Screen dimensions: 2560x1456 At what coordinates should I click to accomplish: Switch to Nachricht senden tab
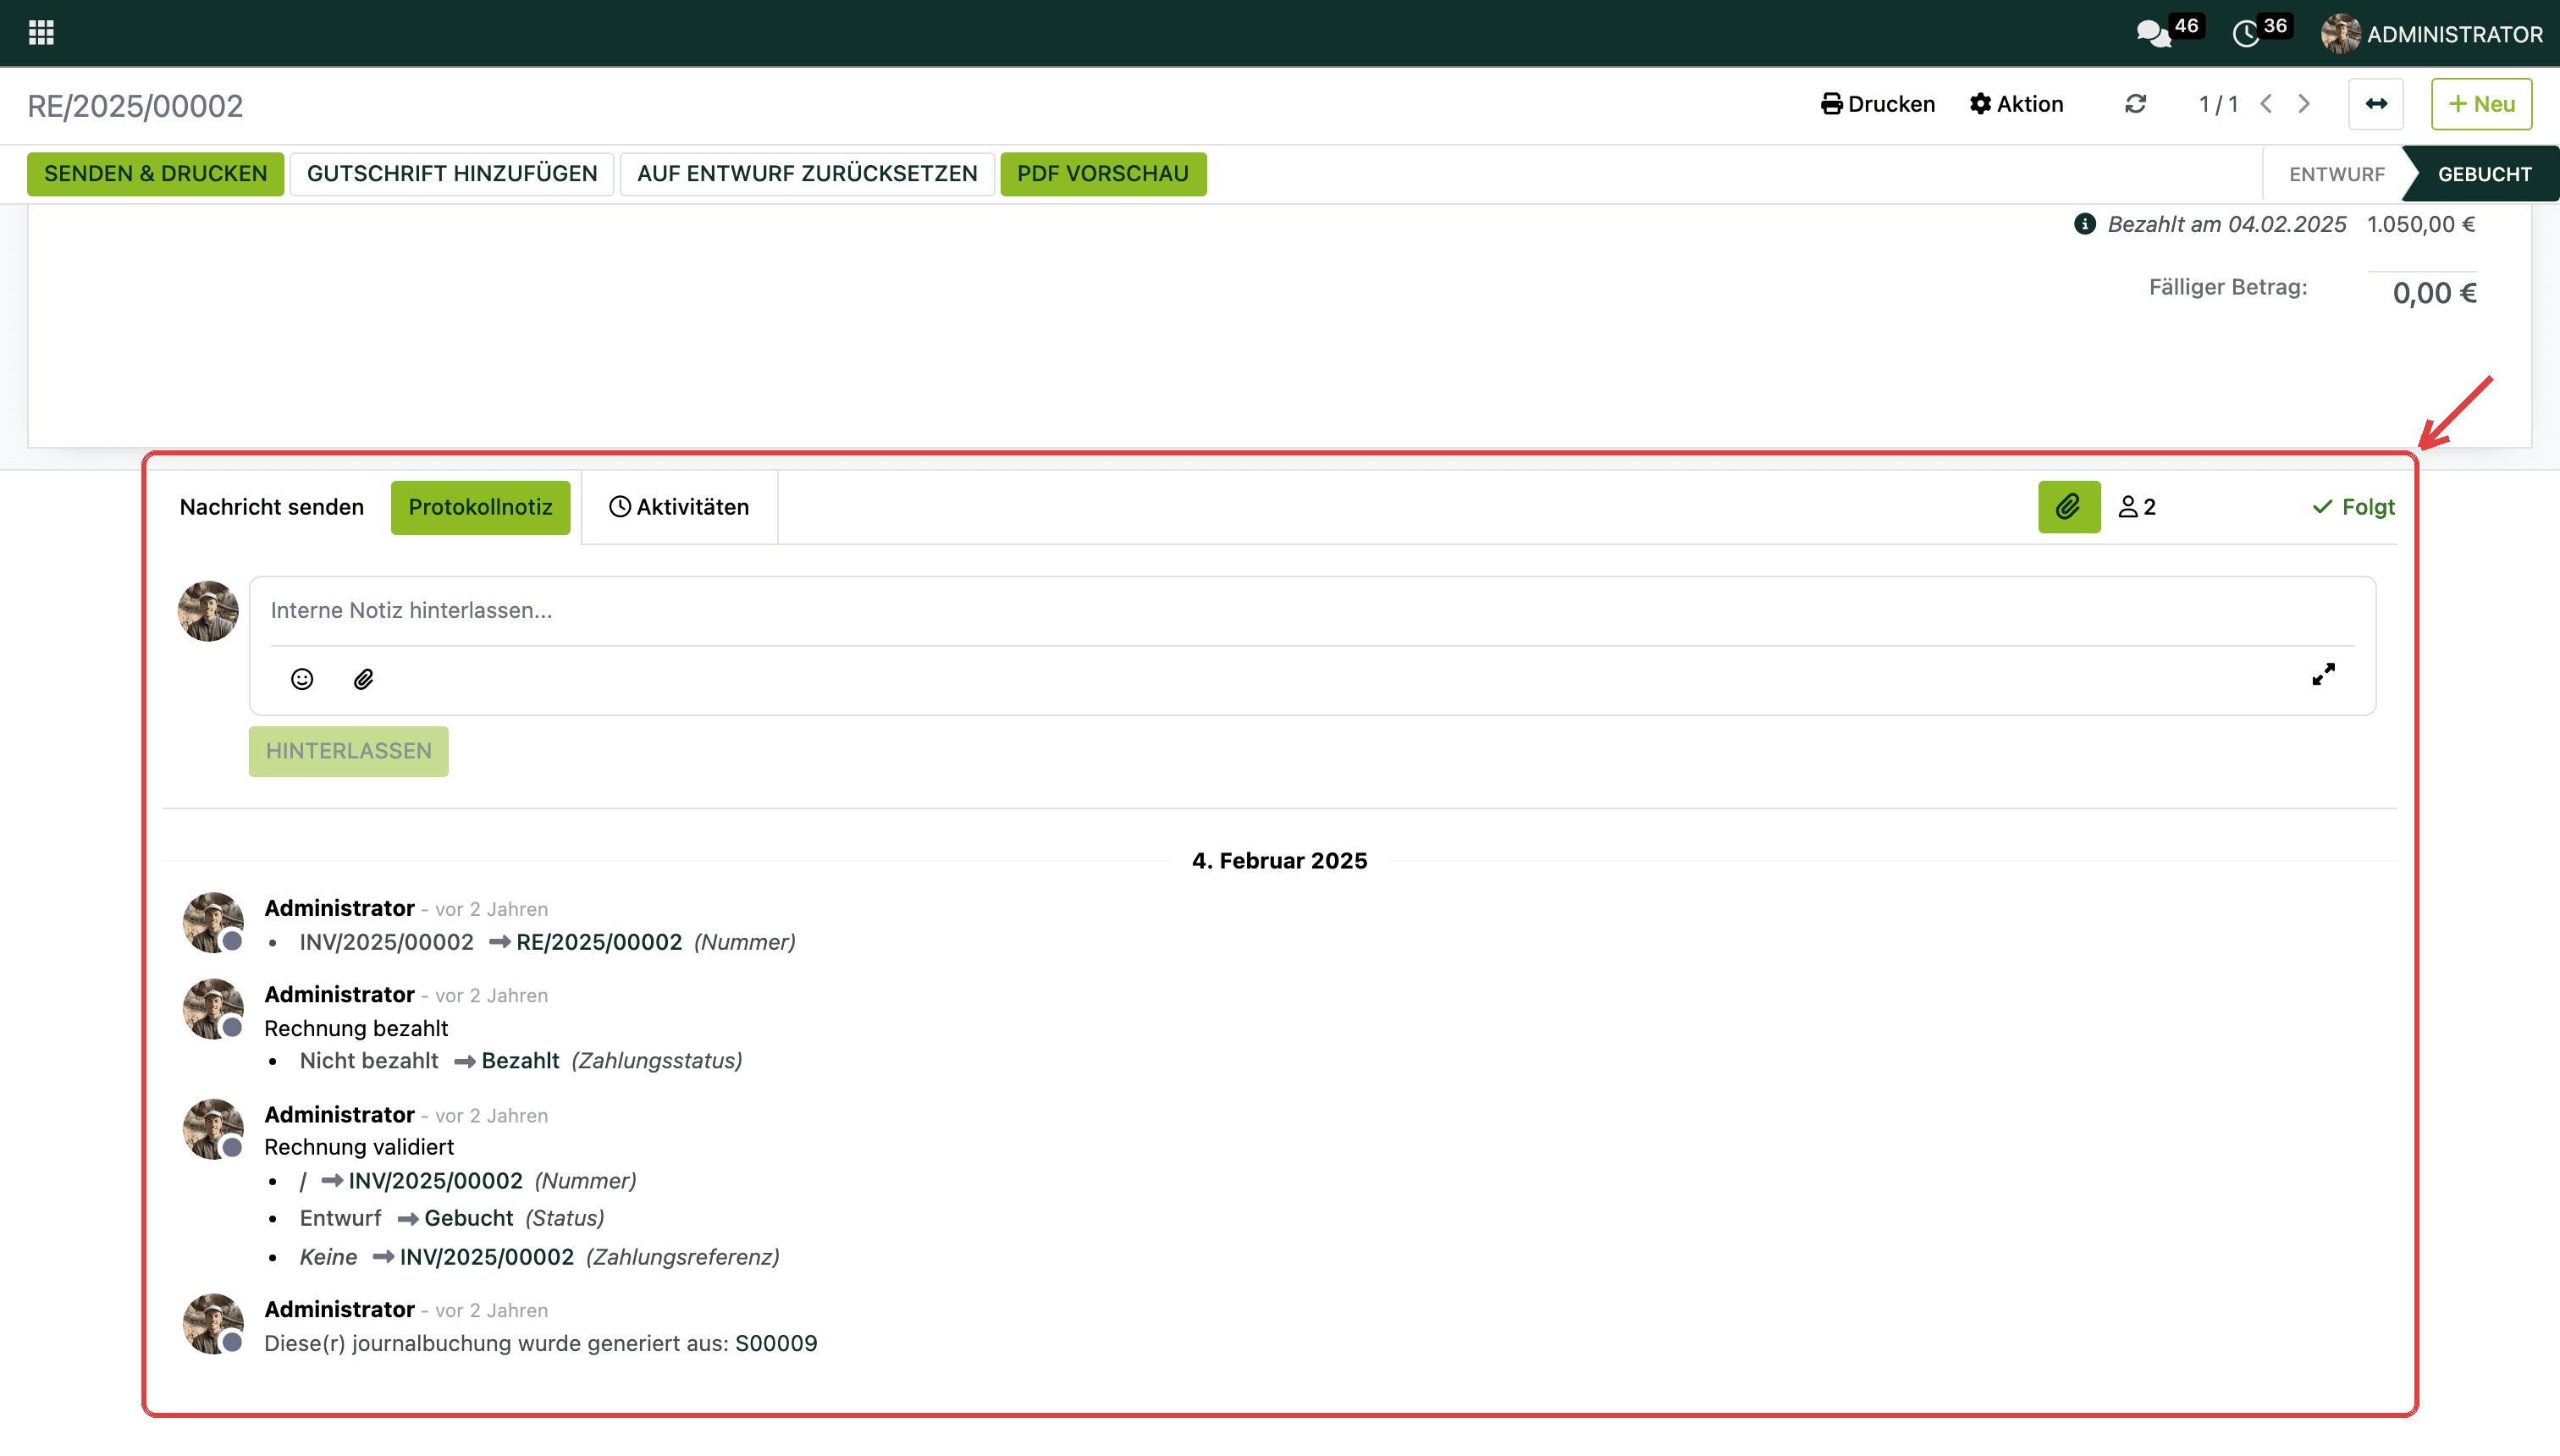pos(272,507)
